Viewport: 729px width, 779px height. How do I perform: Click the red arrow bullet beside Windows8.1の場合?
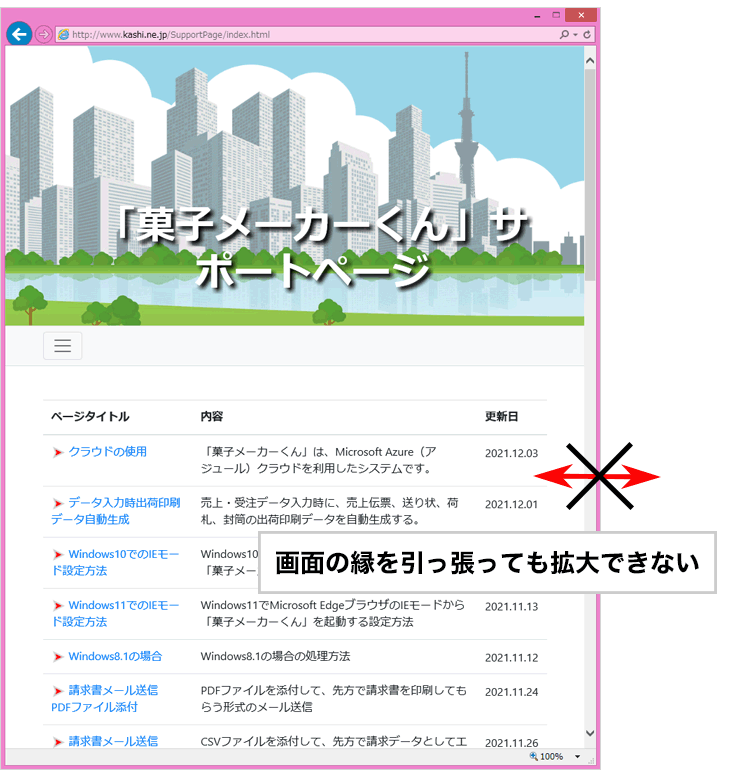(x=58, y=657)
